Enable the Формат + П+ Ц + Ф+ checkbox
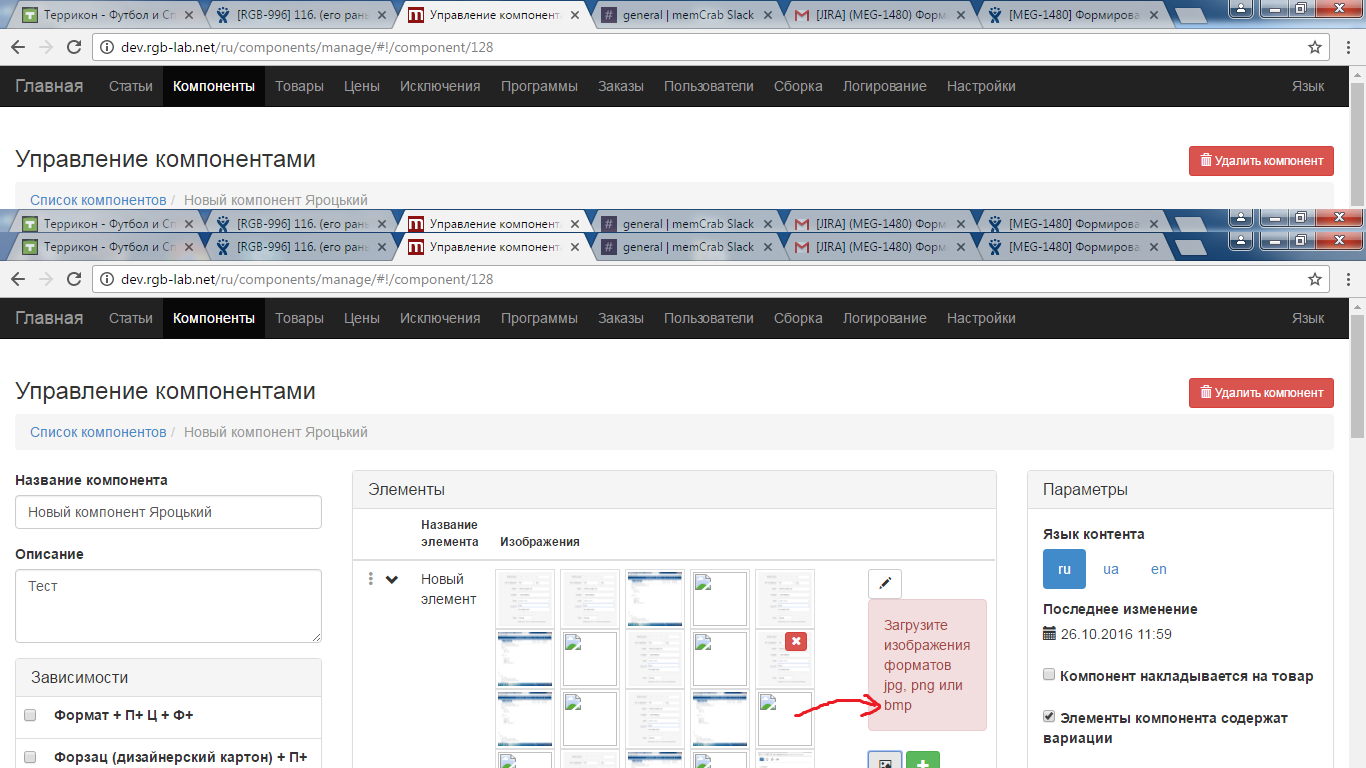Image resolution: width=1366 pixels, height=768 pixels. [30, 716]
